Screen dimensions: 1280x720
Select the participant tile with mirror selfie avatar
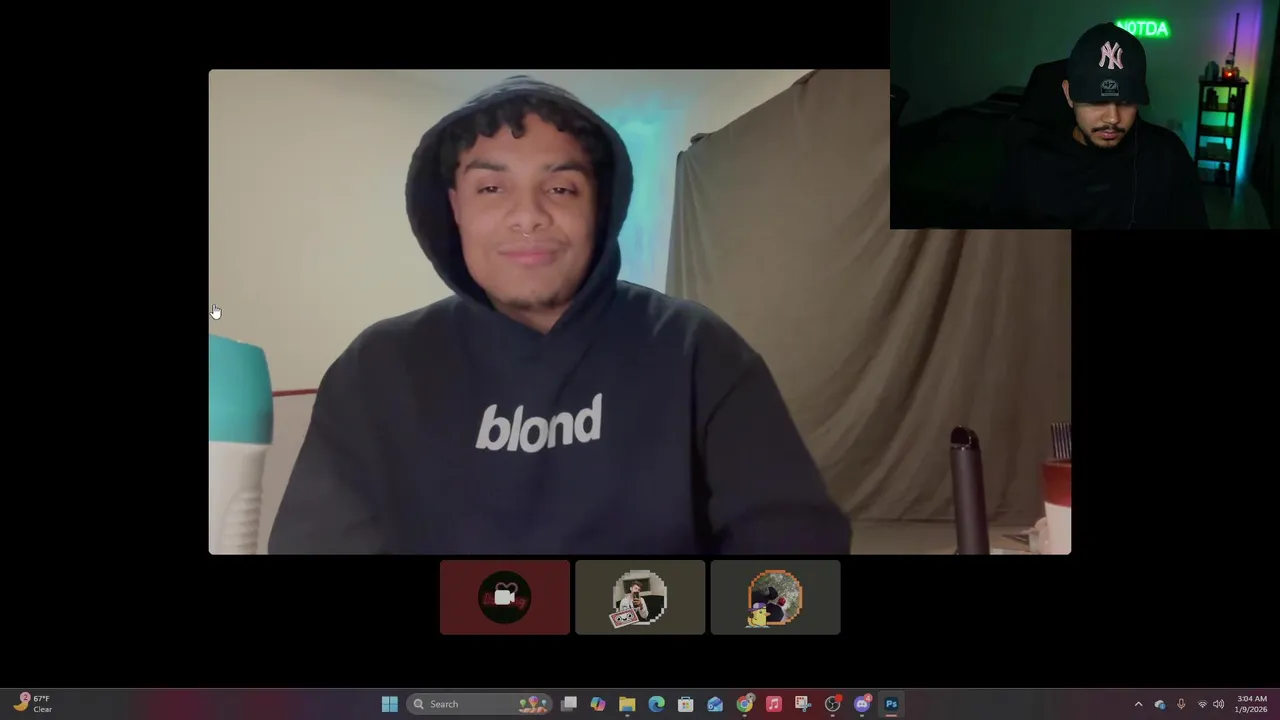pyautogui.click(x=640, y=597)
